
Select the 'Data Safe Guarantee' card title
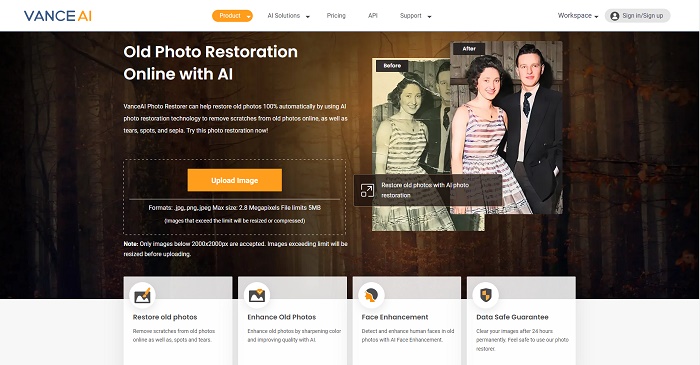point(512,317)
